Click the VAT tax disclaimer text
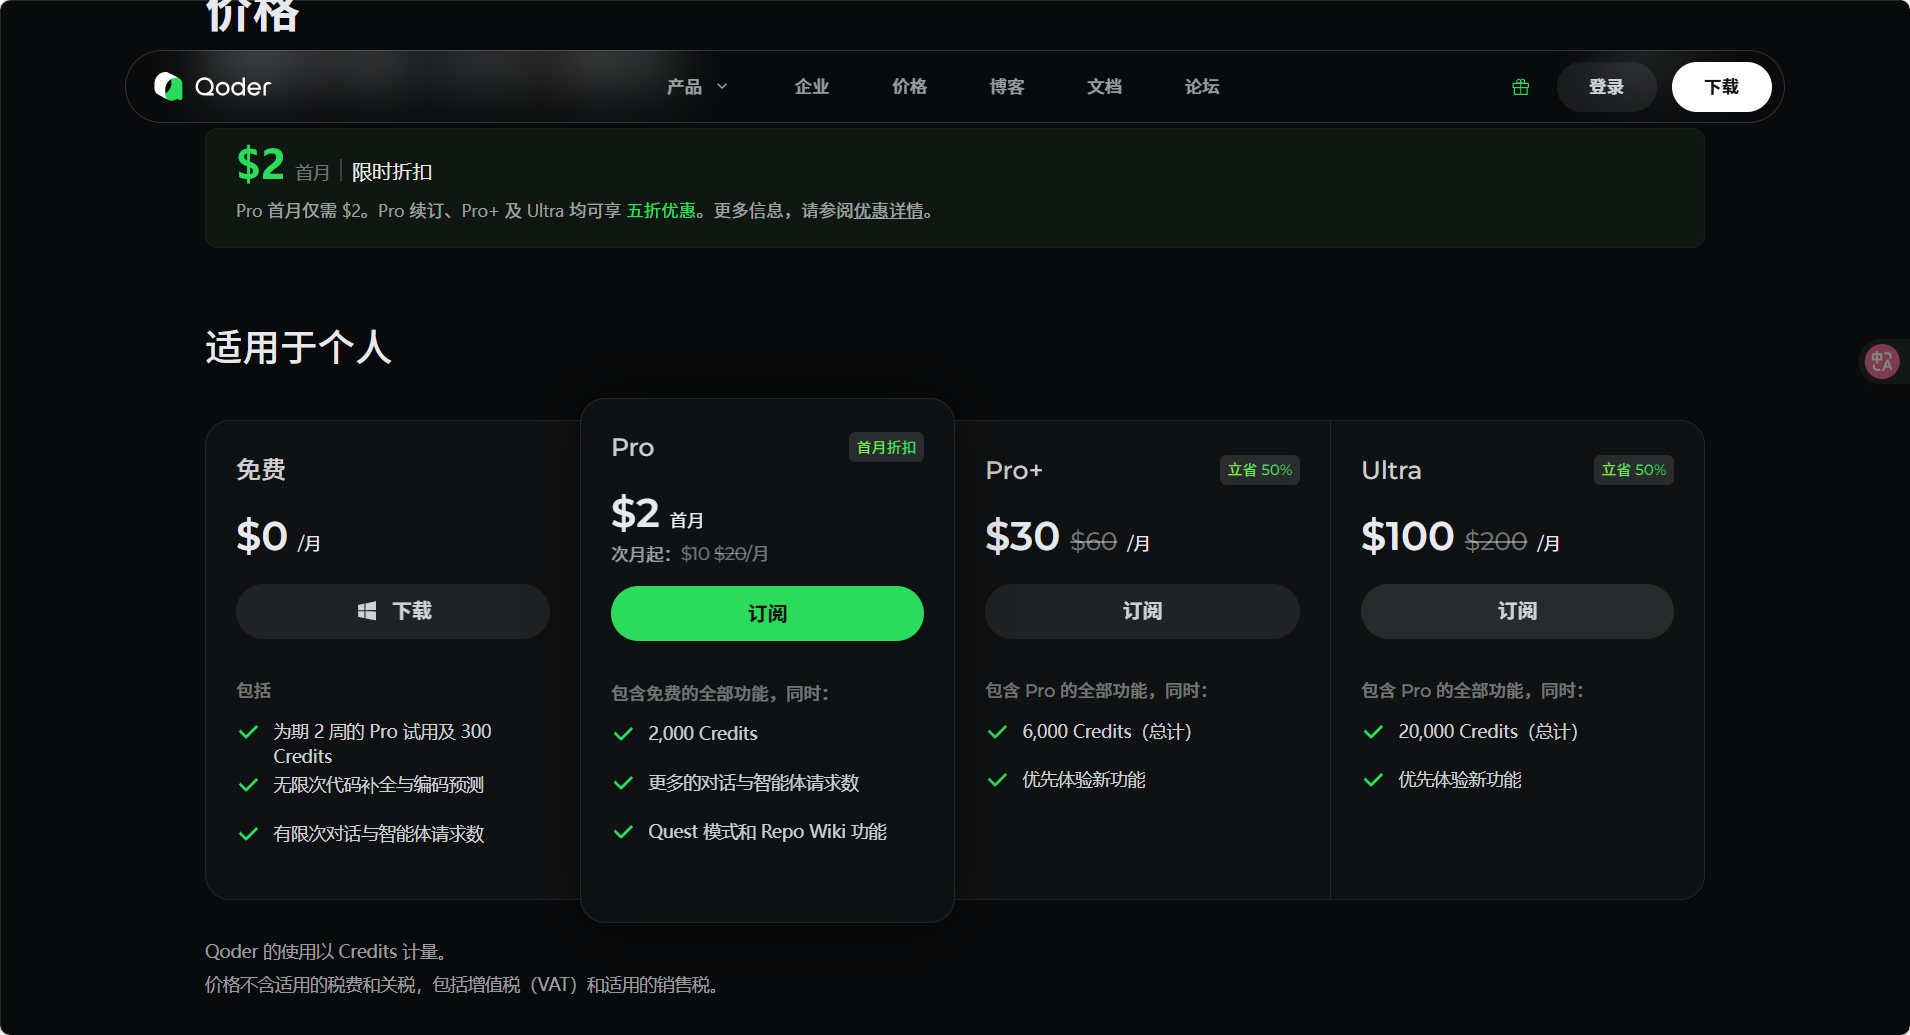1910x1035 pixels. [462, 985]
